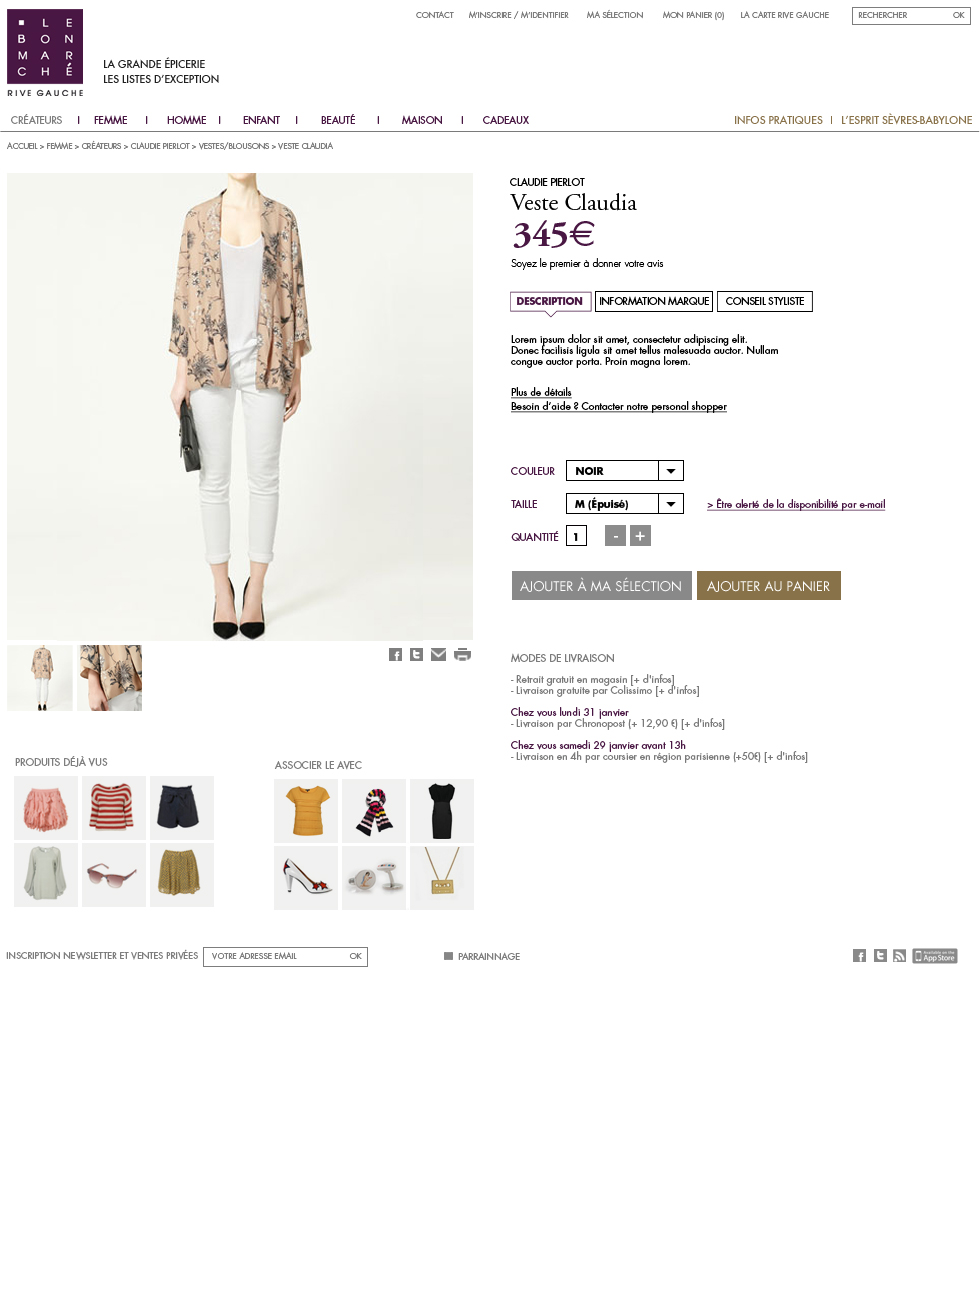The width and height of the screenshot is (980, 1303).
Task: Click Ajouter à ma sélection button
Action: point(601,586)
